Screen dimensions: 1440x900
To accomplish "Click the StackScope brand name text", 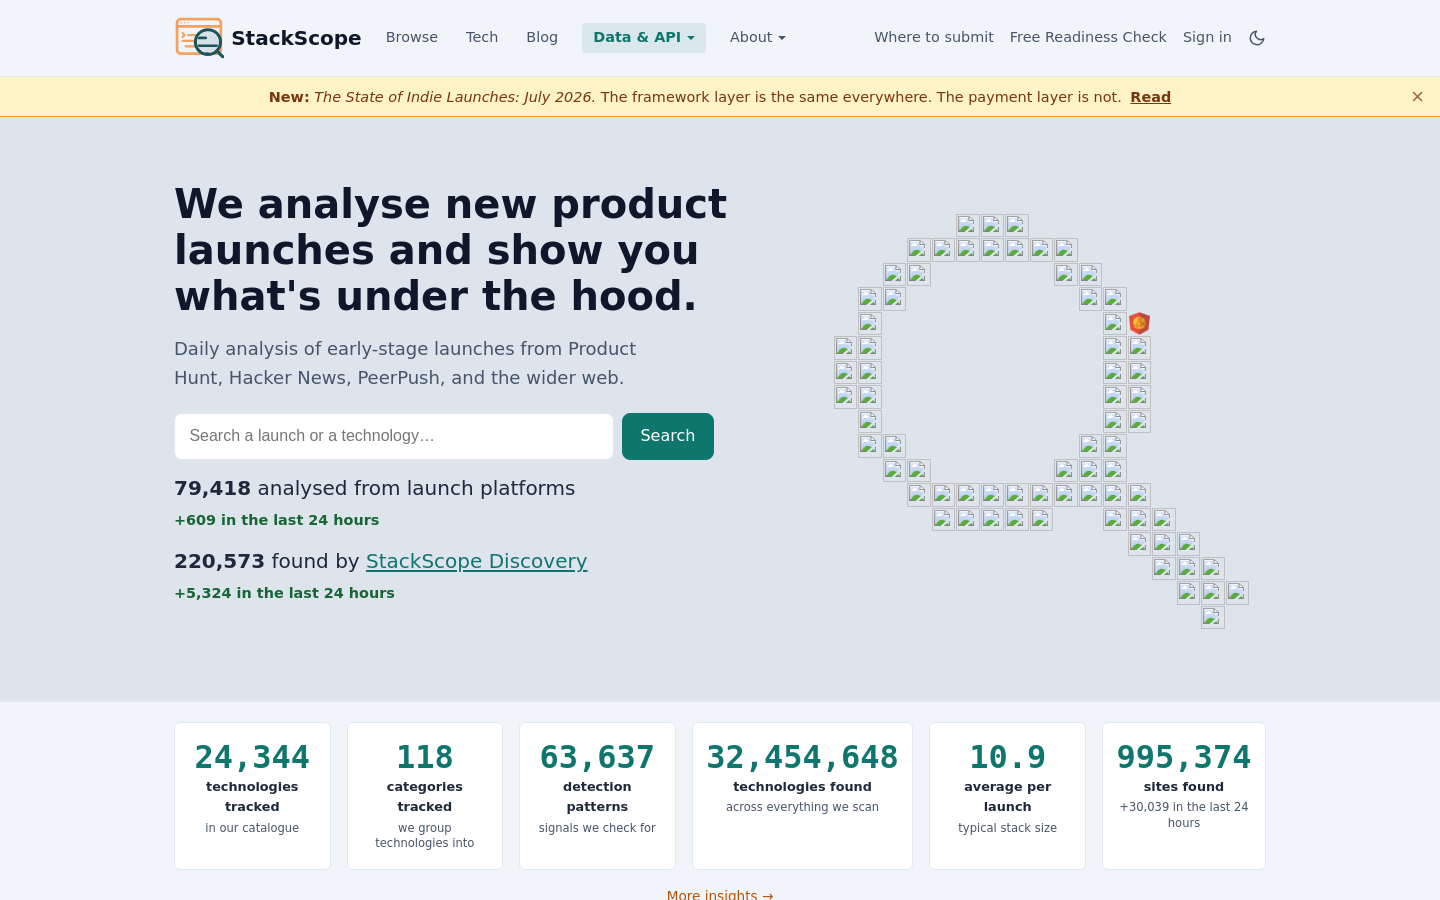I will (296, 38).
